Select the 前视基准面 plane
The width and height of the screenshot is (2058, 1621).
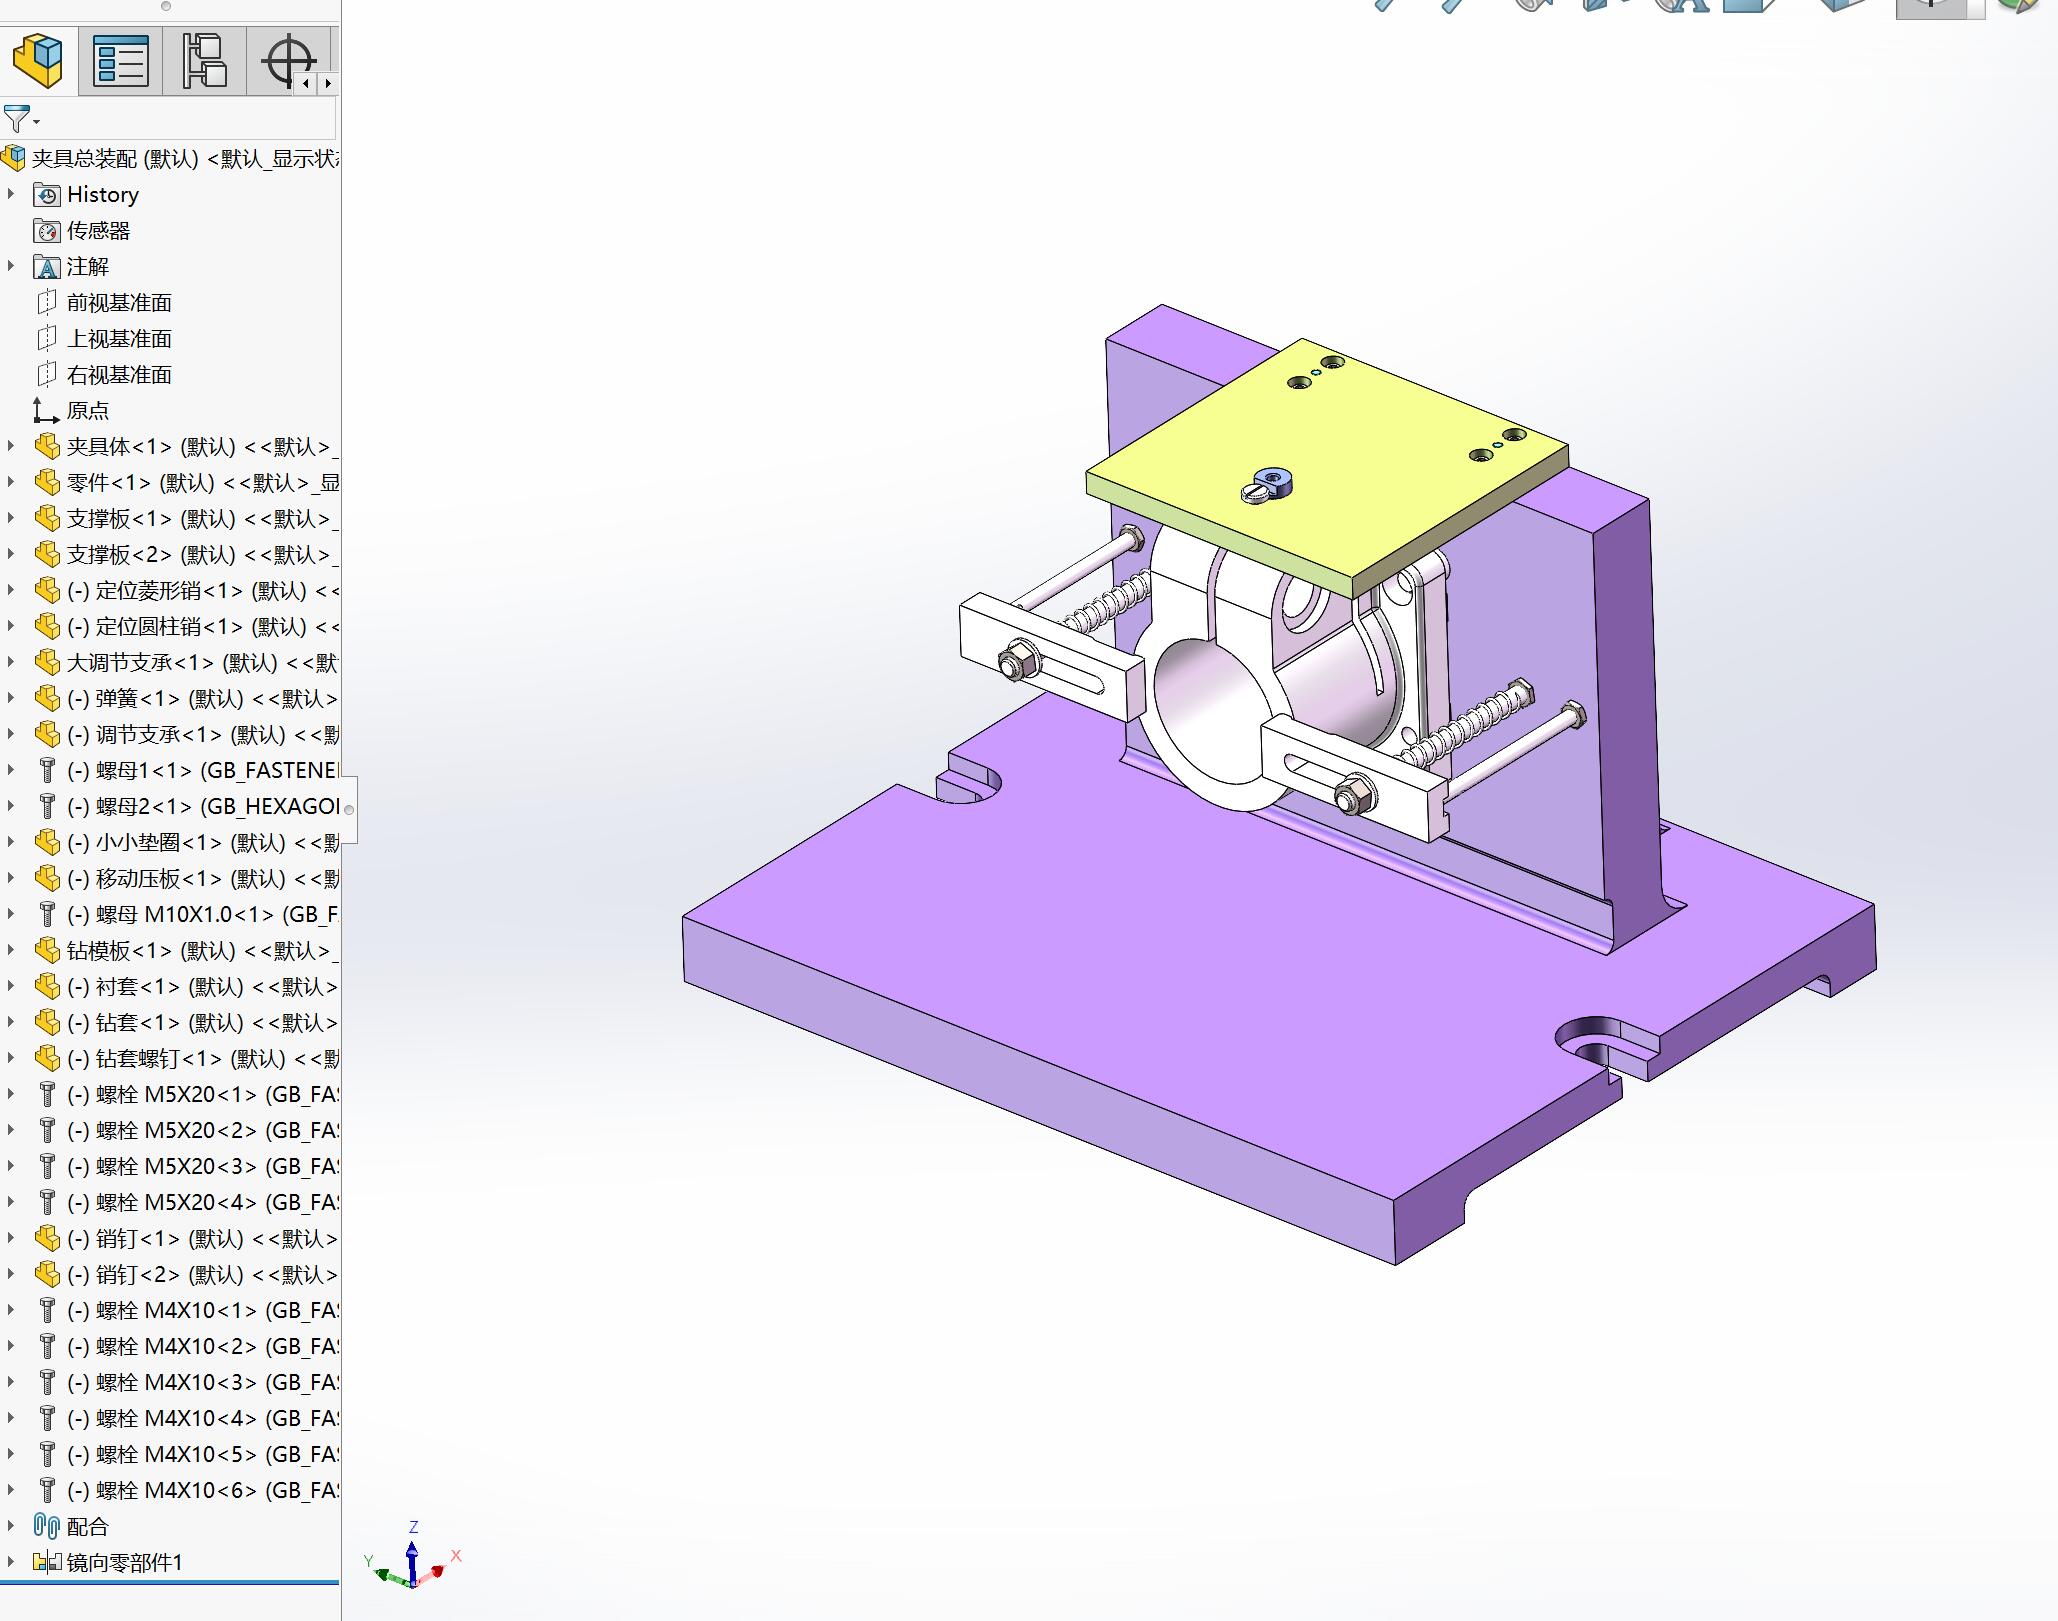[119, 303]
